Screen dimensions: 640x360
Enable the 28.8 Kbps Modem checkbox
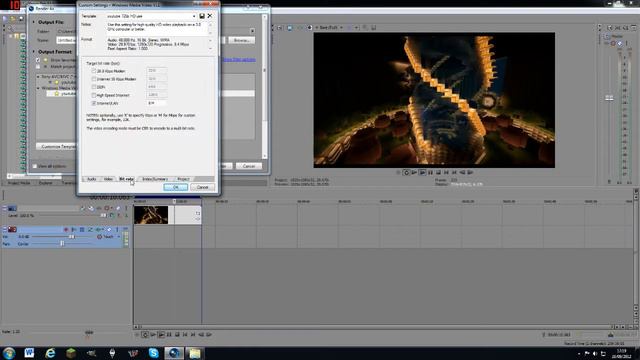(94, 71)
